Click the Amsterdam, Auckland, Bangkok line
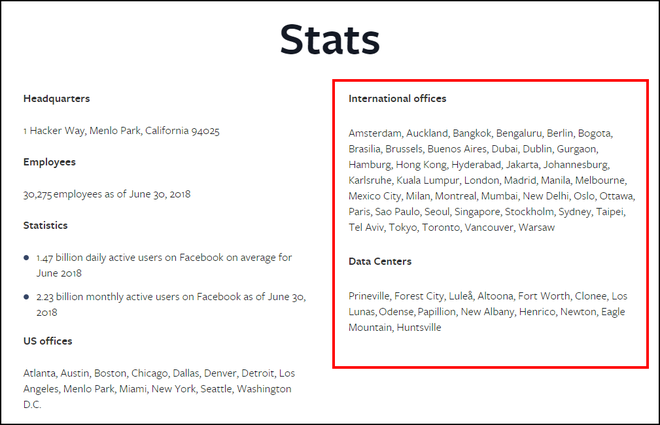Image resolution: width=660 pixels, height=425 pixels. point(480,132)
